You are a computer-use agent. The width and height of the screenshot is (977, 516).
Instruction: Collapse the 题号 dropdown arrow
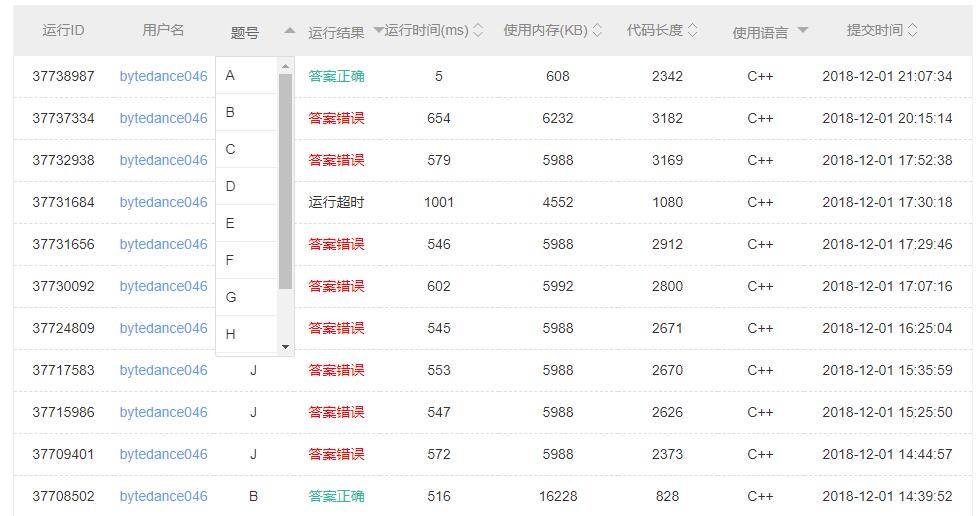tap(289, 31)
